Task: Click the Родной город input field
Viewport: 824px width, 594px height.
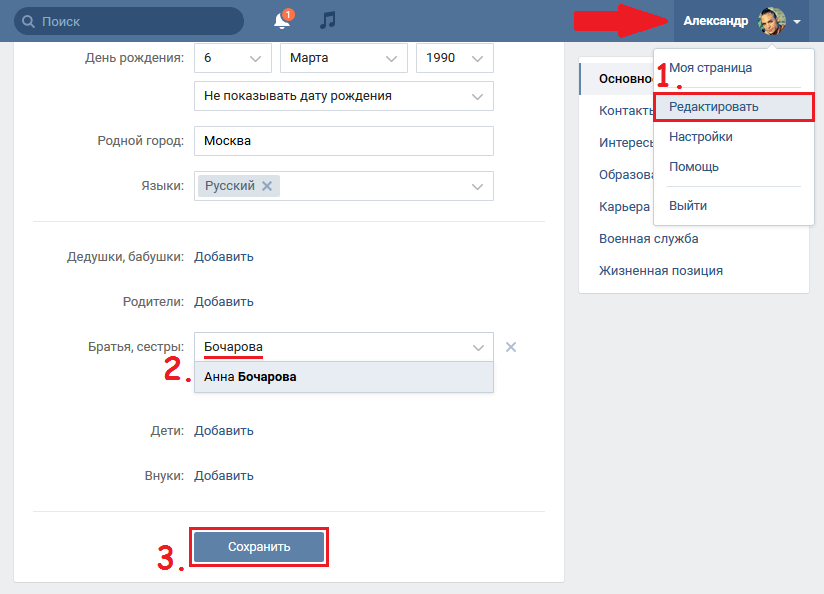Action: tap(343, 141)
